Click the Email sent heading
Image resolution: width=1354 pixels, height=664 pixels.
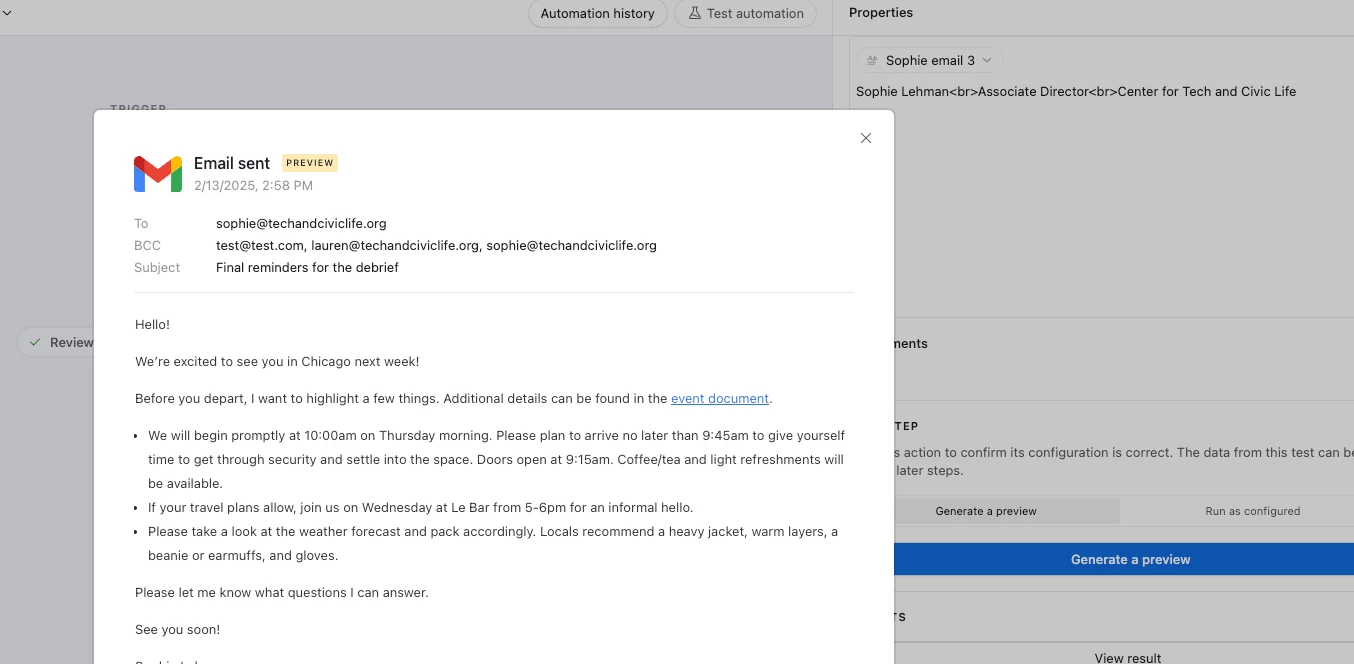coord(232,163)
